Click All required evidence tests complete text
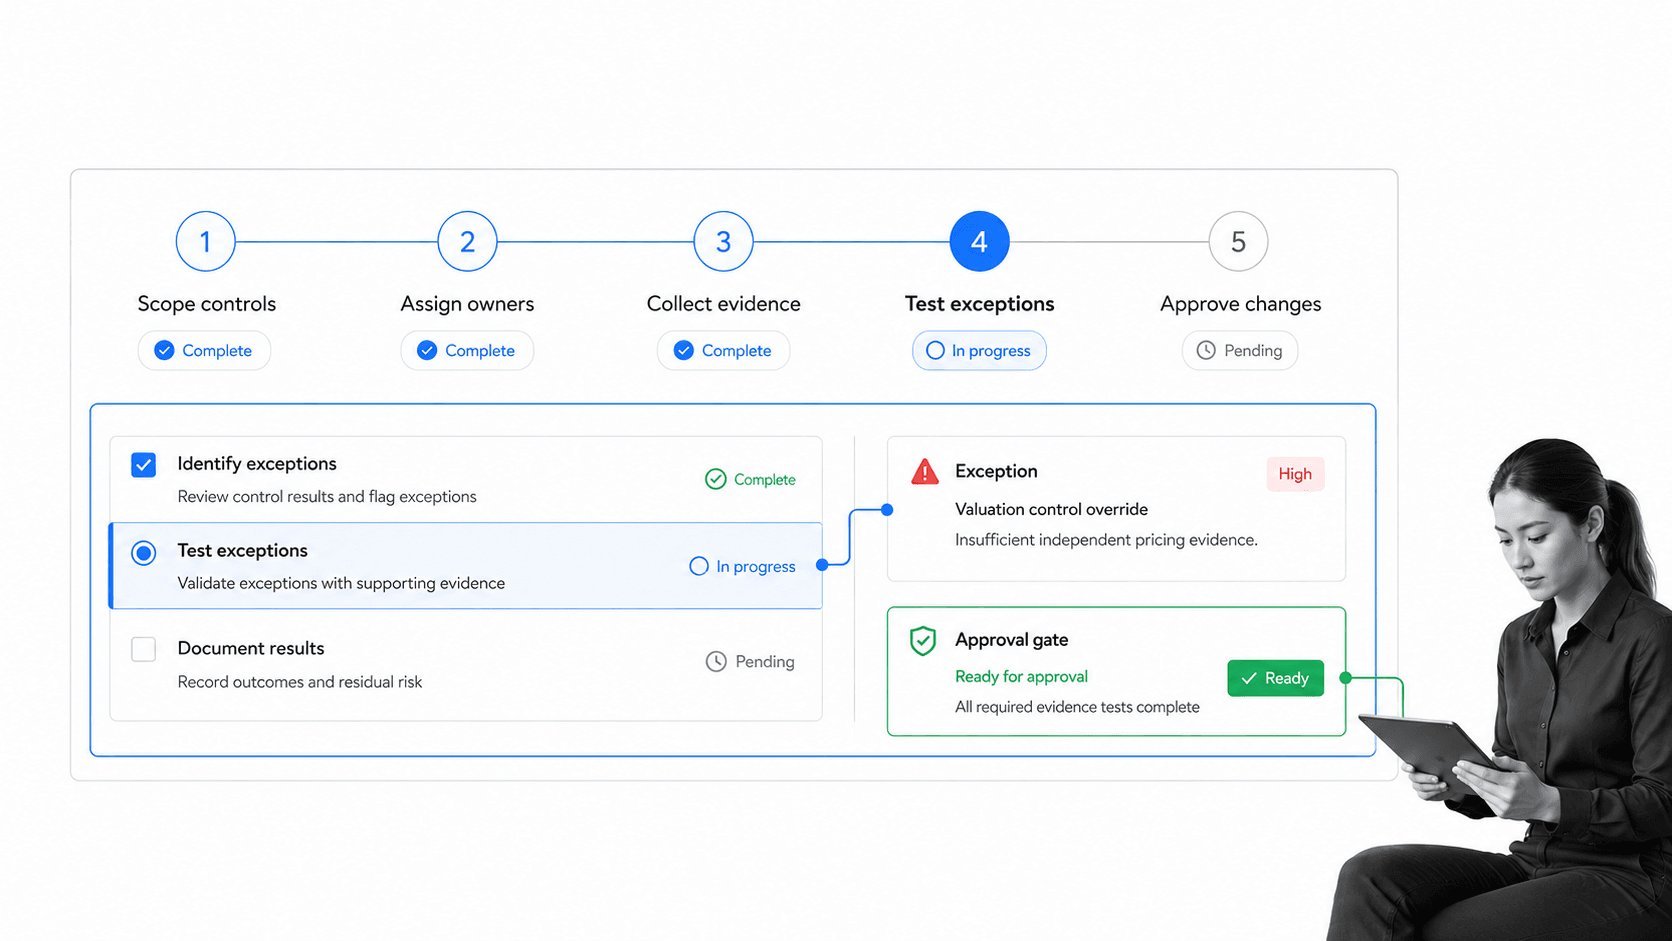This screenshot has width=1672, height=941. 1077,707
